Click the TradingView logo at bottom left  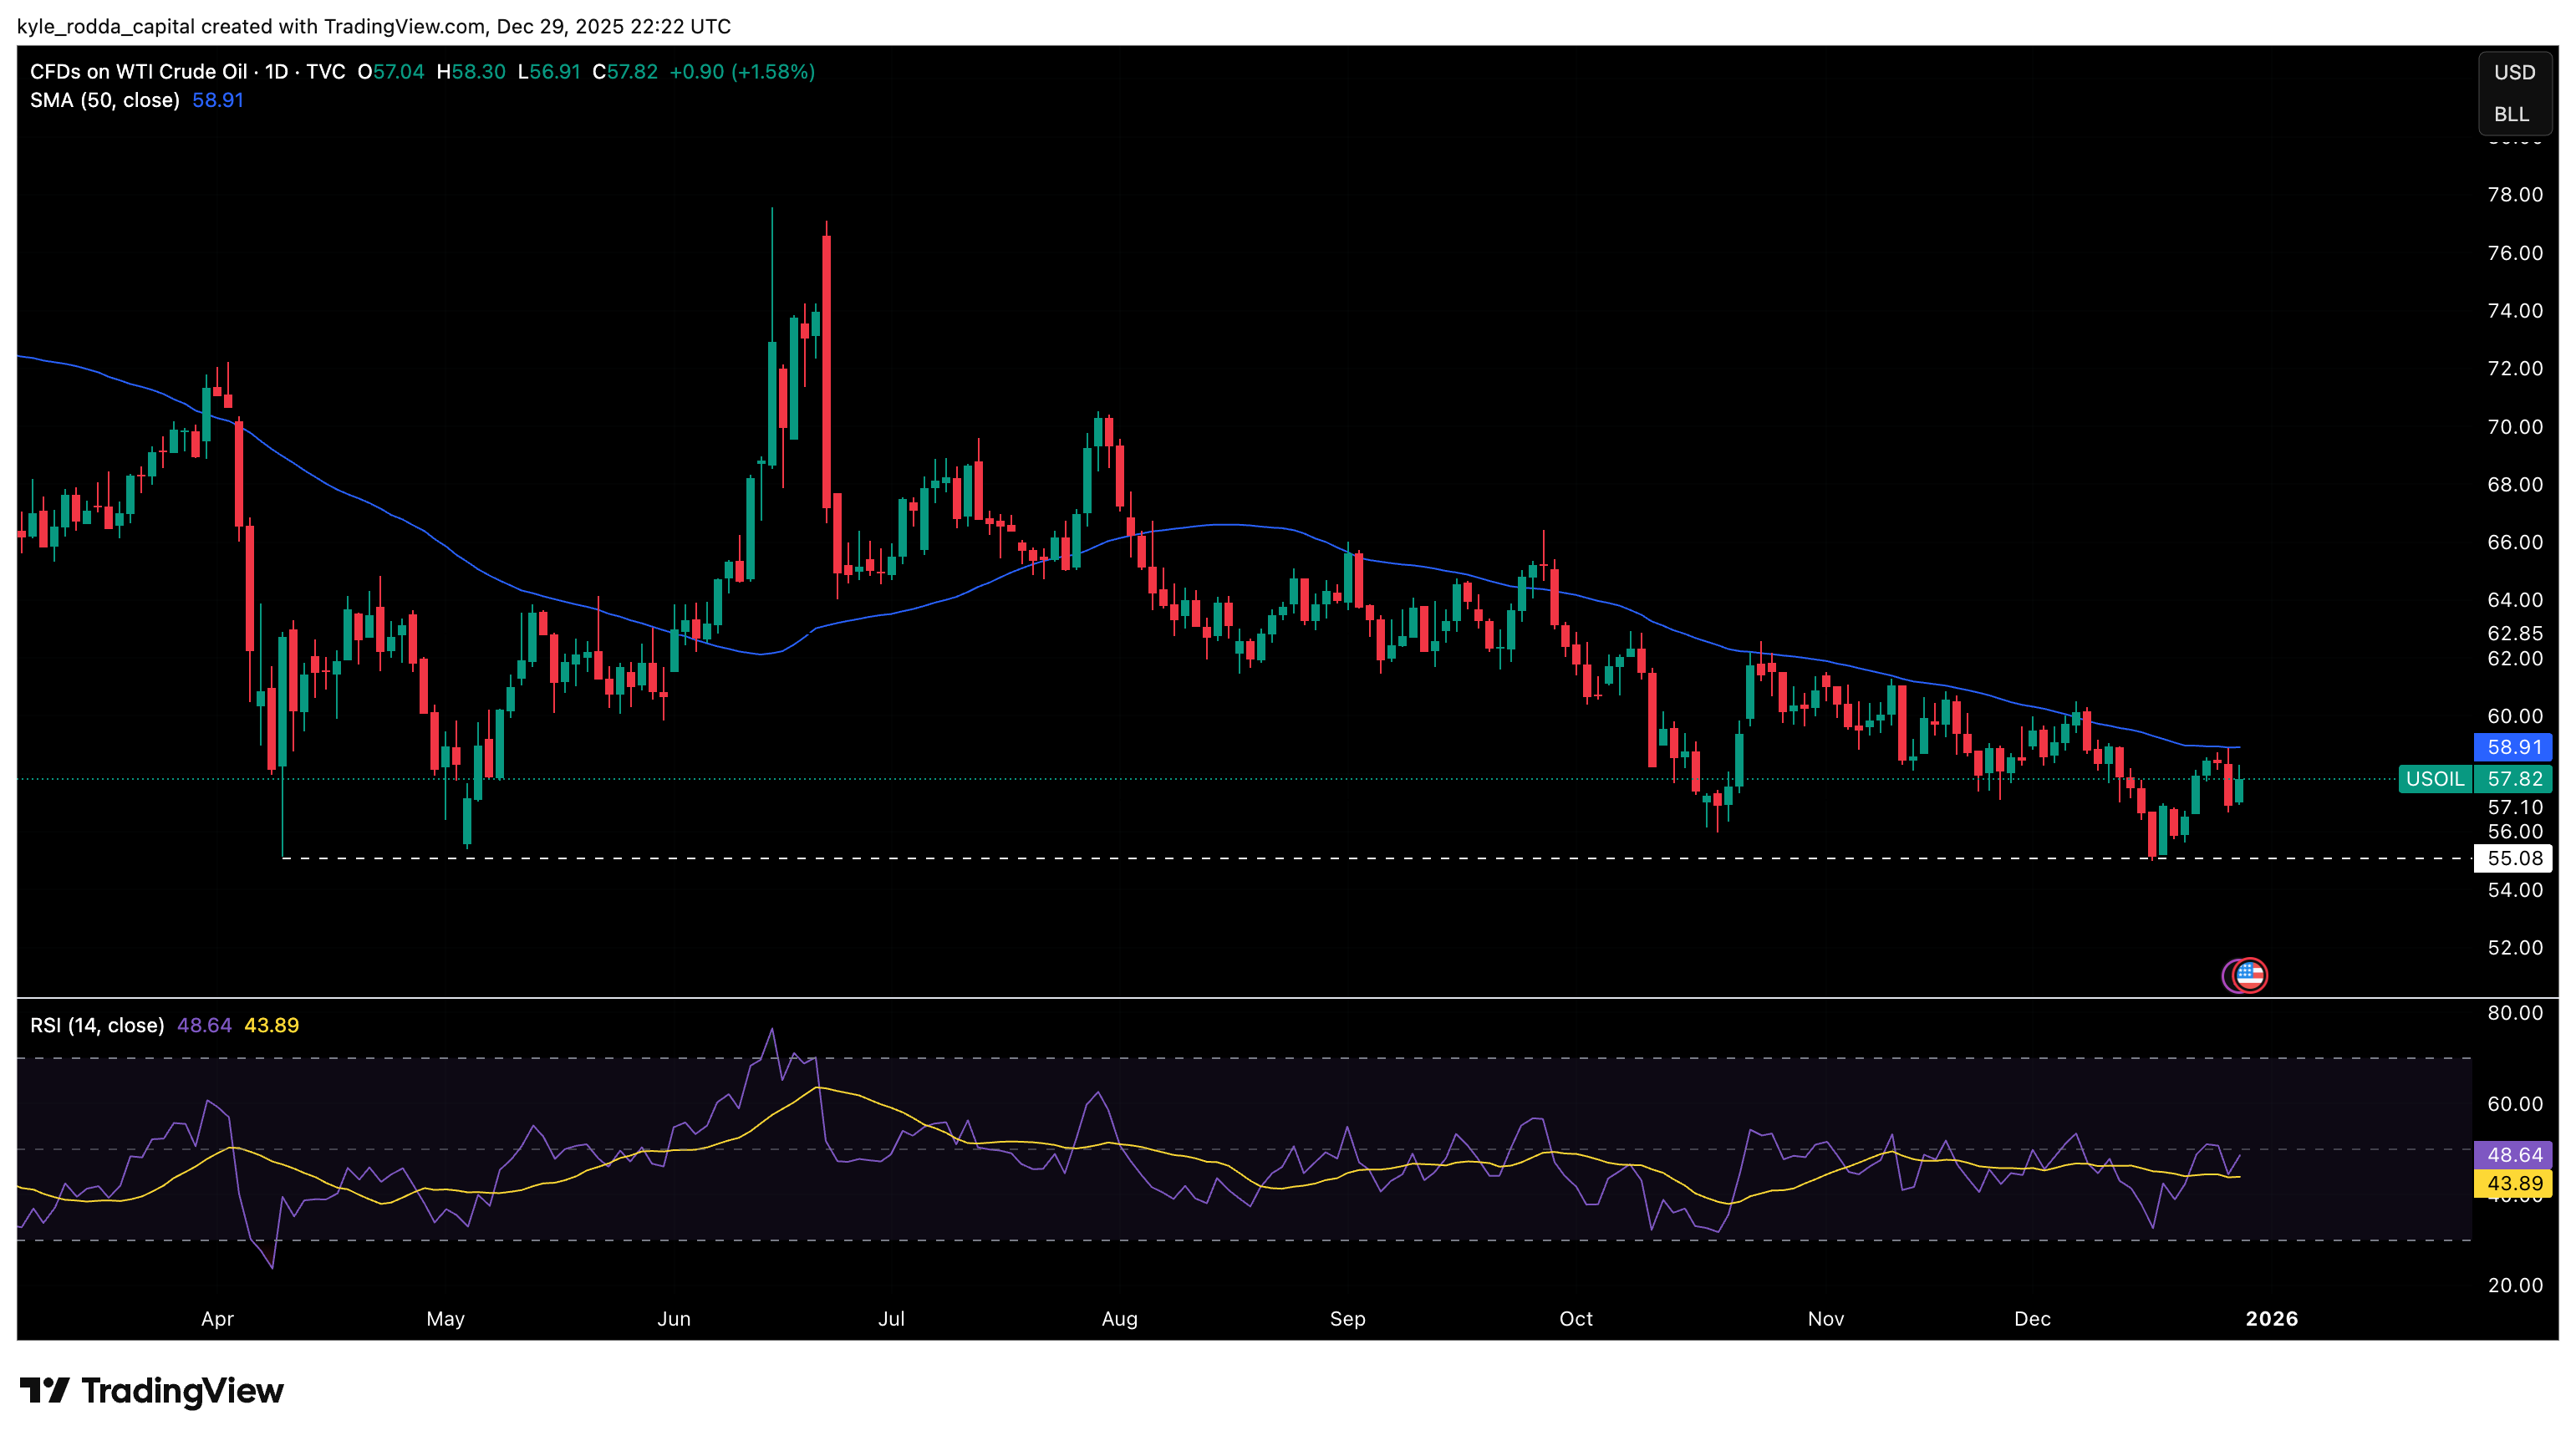coord(152,1391)
